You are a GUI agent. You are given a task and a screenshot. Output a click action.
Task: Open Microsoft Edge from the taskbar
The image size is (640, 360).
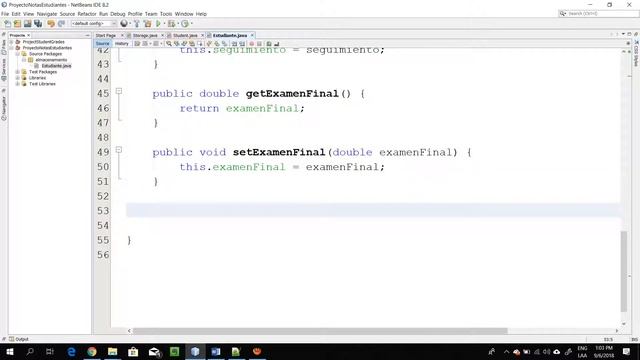[71, 351]
